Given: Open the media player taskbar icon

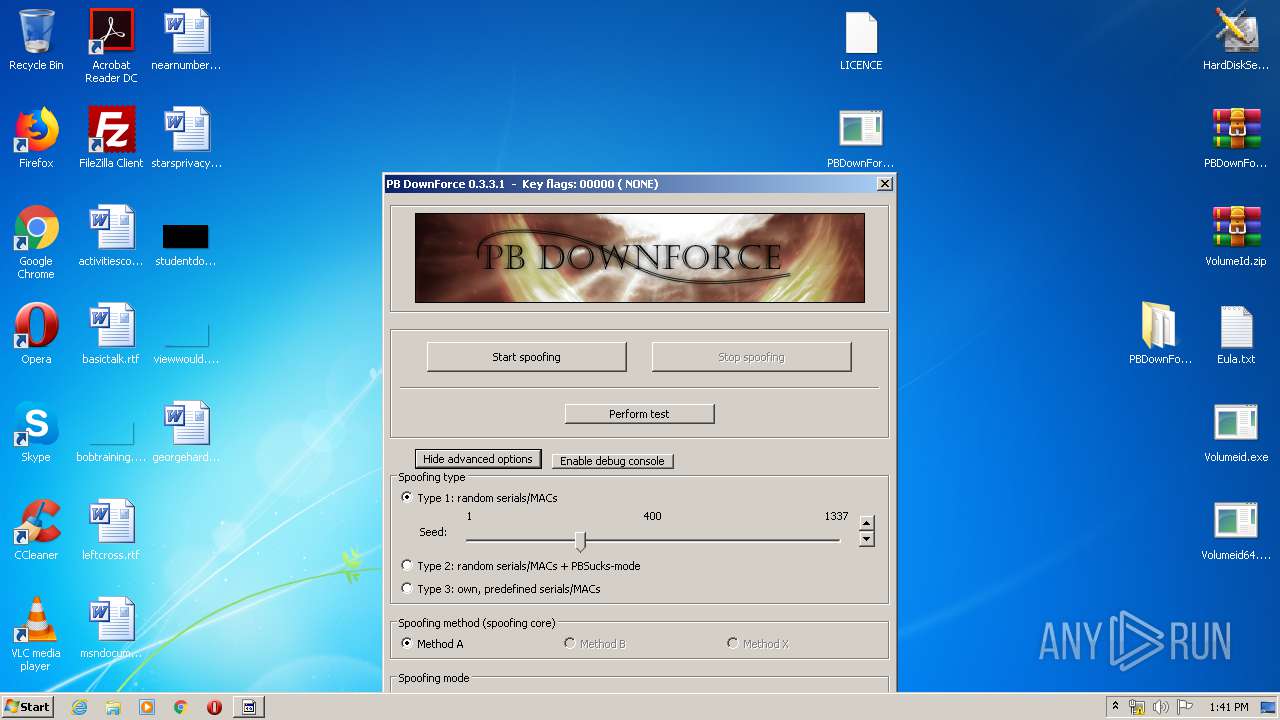Looking at the screenshot, I should pos(147,707).
